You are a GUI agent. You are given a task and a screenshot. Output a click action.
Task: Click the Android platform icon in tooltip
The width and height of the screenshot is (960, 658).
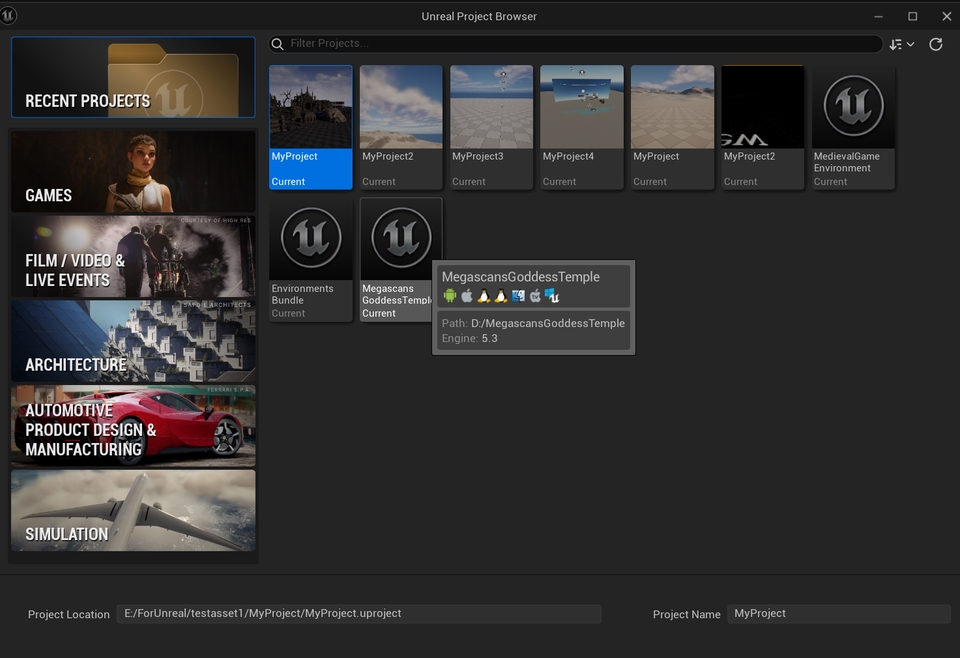[x=450, y=296]
